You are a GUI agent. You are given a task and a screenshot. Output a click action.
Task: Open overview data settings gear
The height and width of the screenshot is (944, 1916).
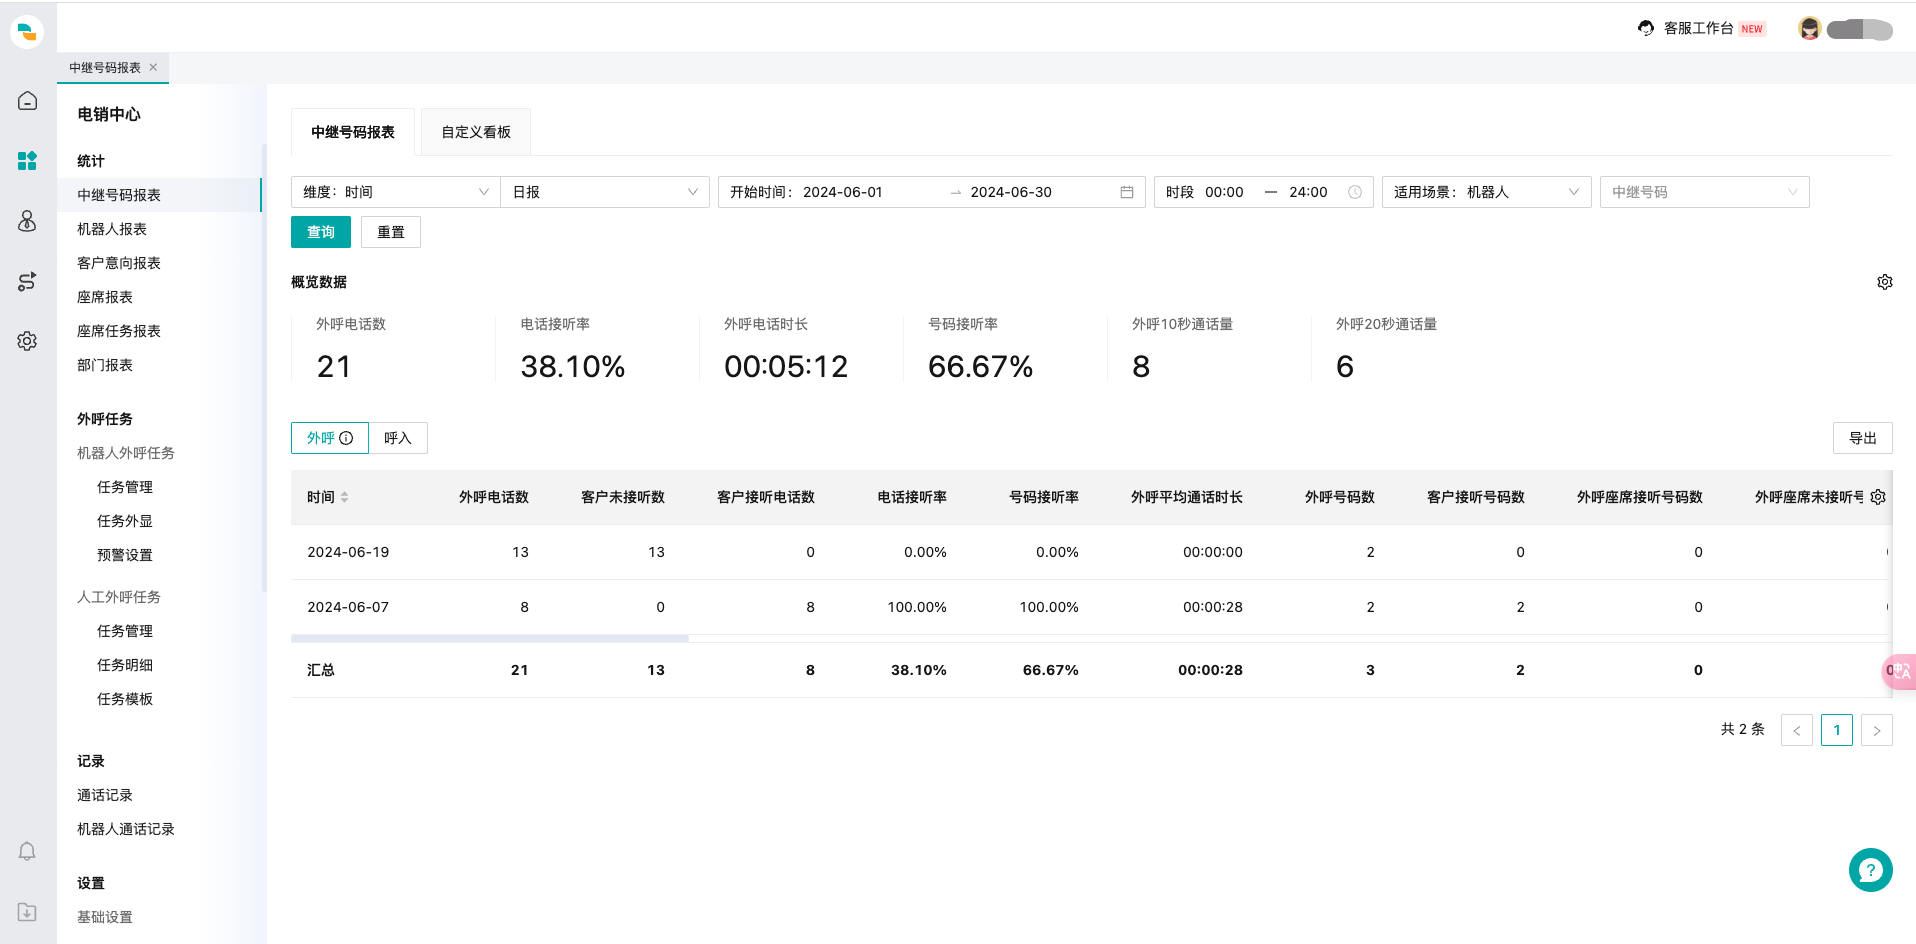pyautogui.click(x=1885, y=282)
